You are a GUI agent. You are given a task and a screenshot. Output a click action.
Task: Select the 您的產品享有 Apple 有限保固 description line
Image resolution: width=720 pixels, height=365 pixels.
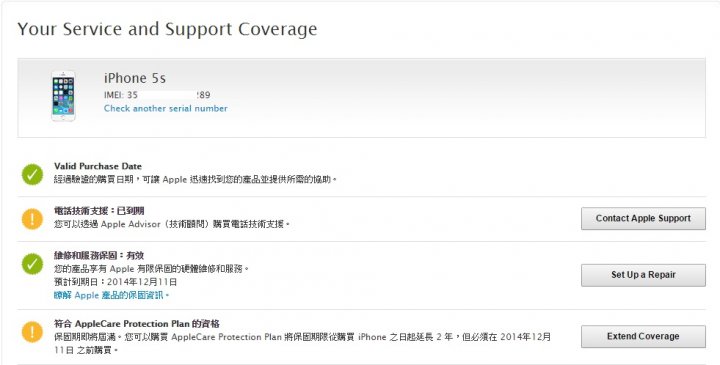(x=152, y=269)
